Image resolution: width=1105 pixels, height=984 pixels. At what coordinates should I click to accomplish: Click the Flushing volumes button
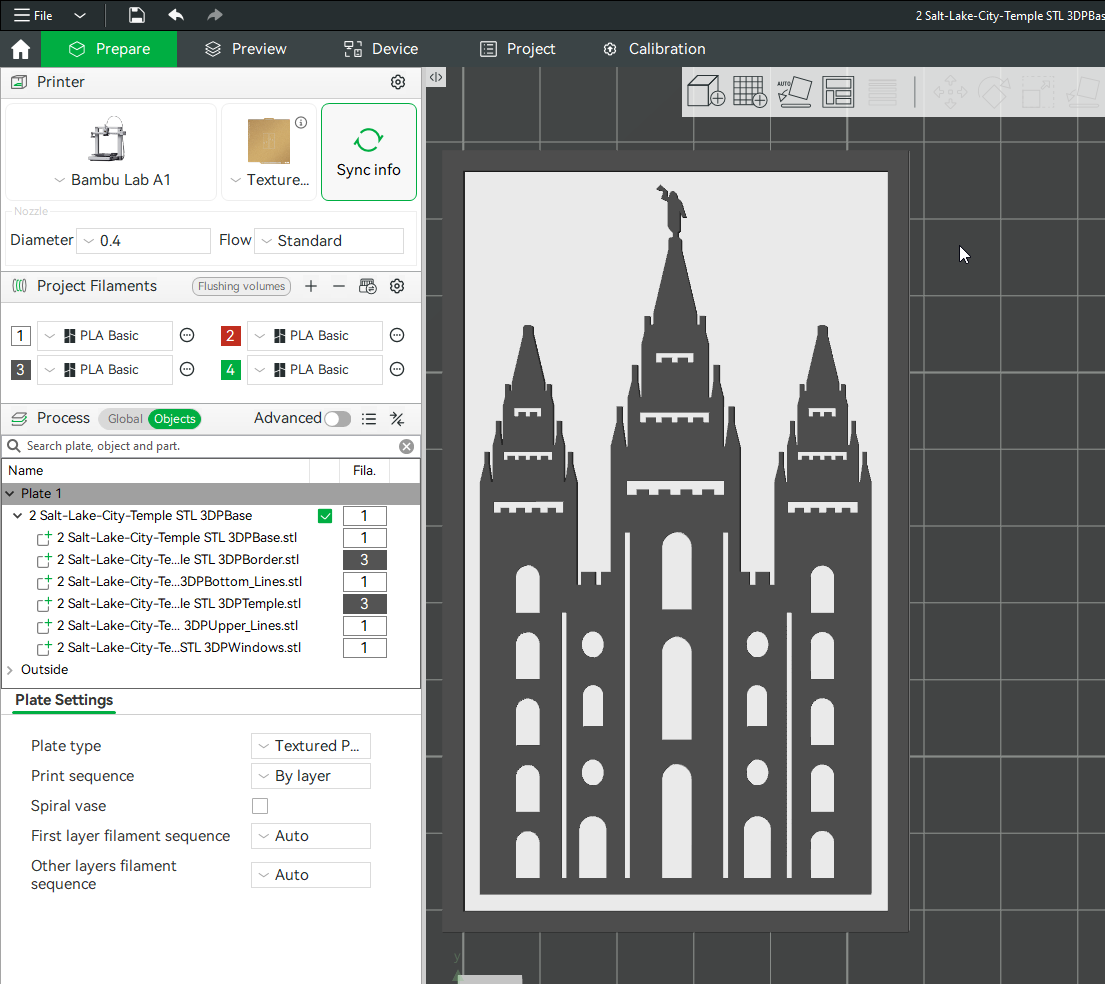241,286
